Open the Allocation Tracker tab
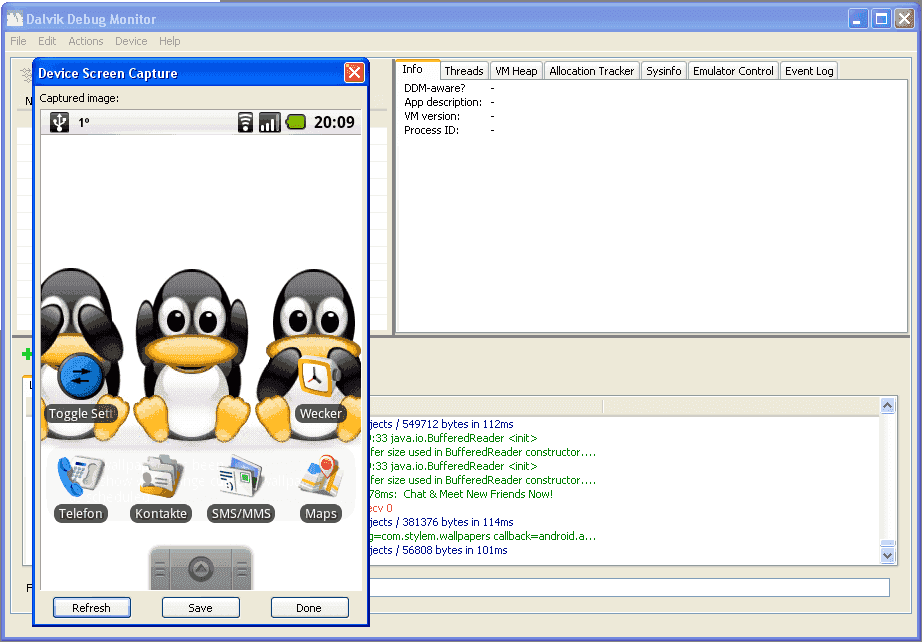 tap(592, 71)
